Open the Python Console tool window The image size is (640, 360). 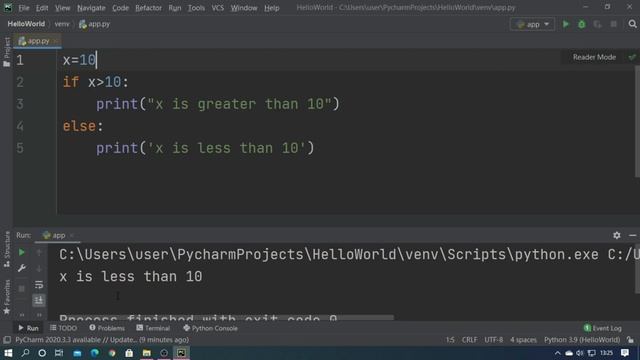pos(210,328)
